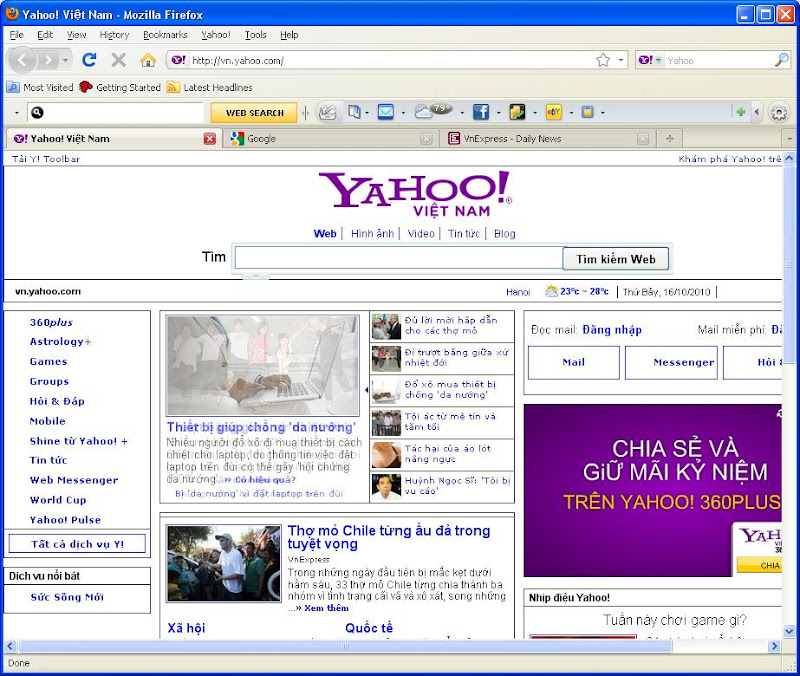Click the Forward navigation arrow
Viewport: 800px width, 676px height.
pyautogui.click(x=48, y=61)
